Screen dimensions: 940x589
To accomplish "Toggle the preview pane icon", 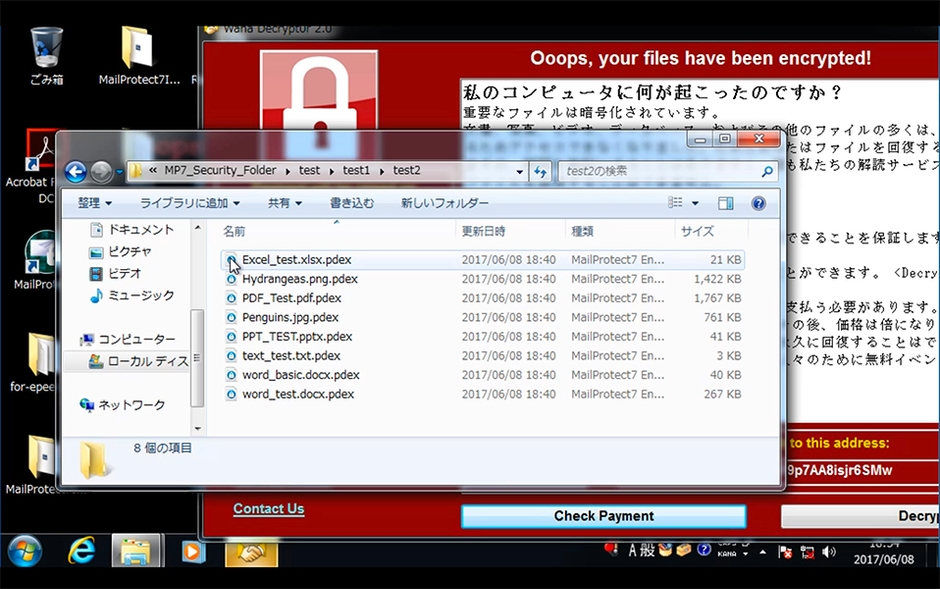I will [726, 203].
